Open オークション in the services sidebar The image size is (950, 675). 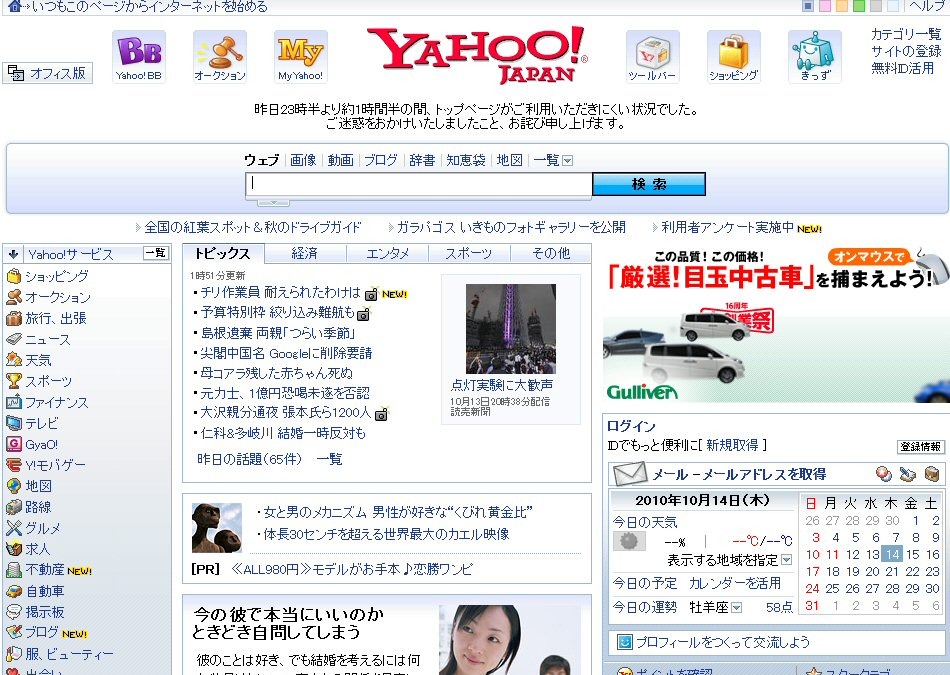[x=58, y=298]
